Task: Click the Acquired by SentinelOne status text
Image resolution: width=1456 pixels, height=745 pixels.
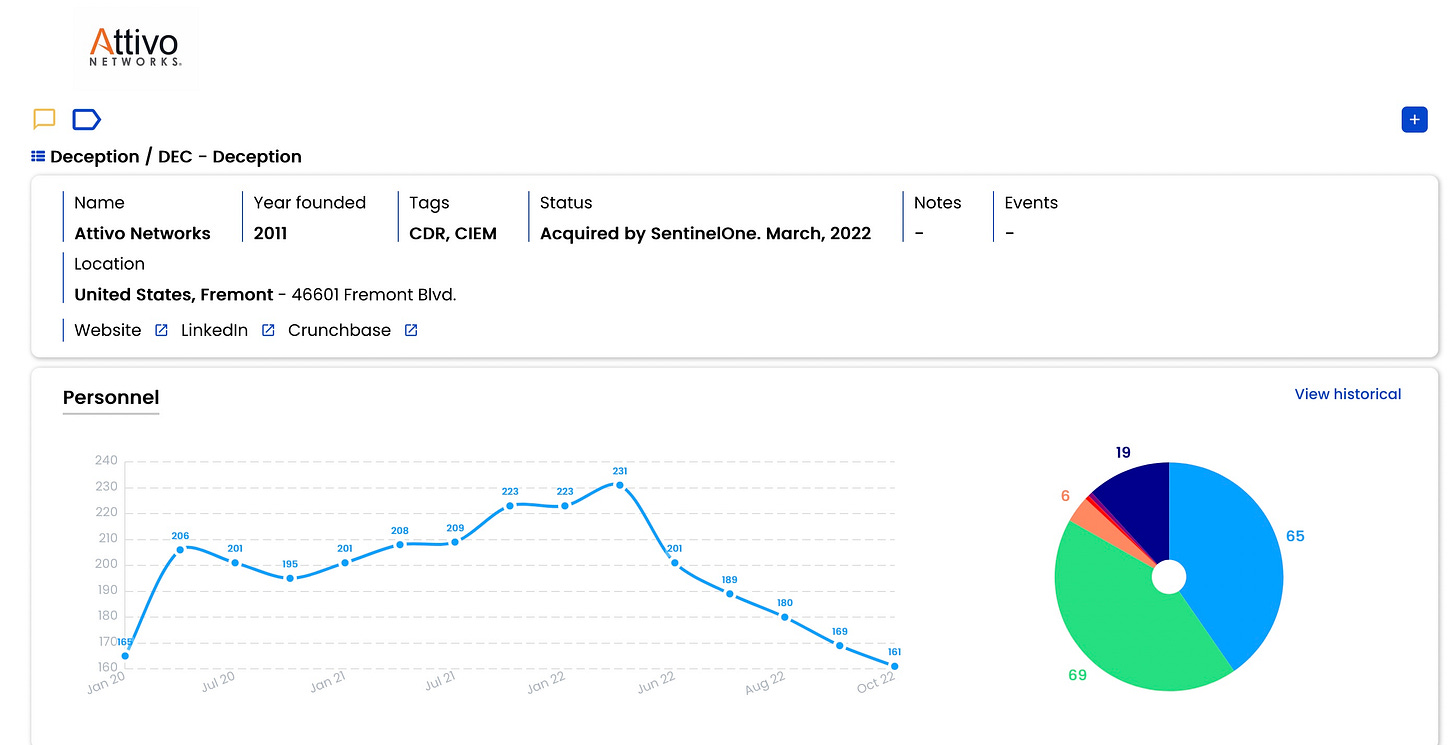Action: [x=705, y=234]
